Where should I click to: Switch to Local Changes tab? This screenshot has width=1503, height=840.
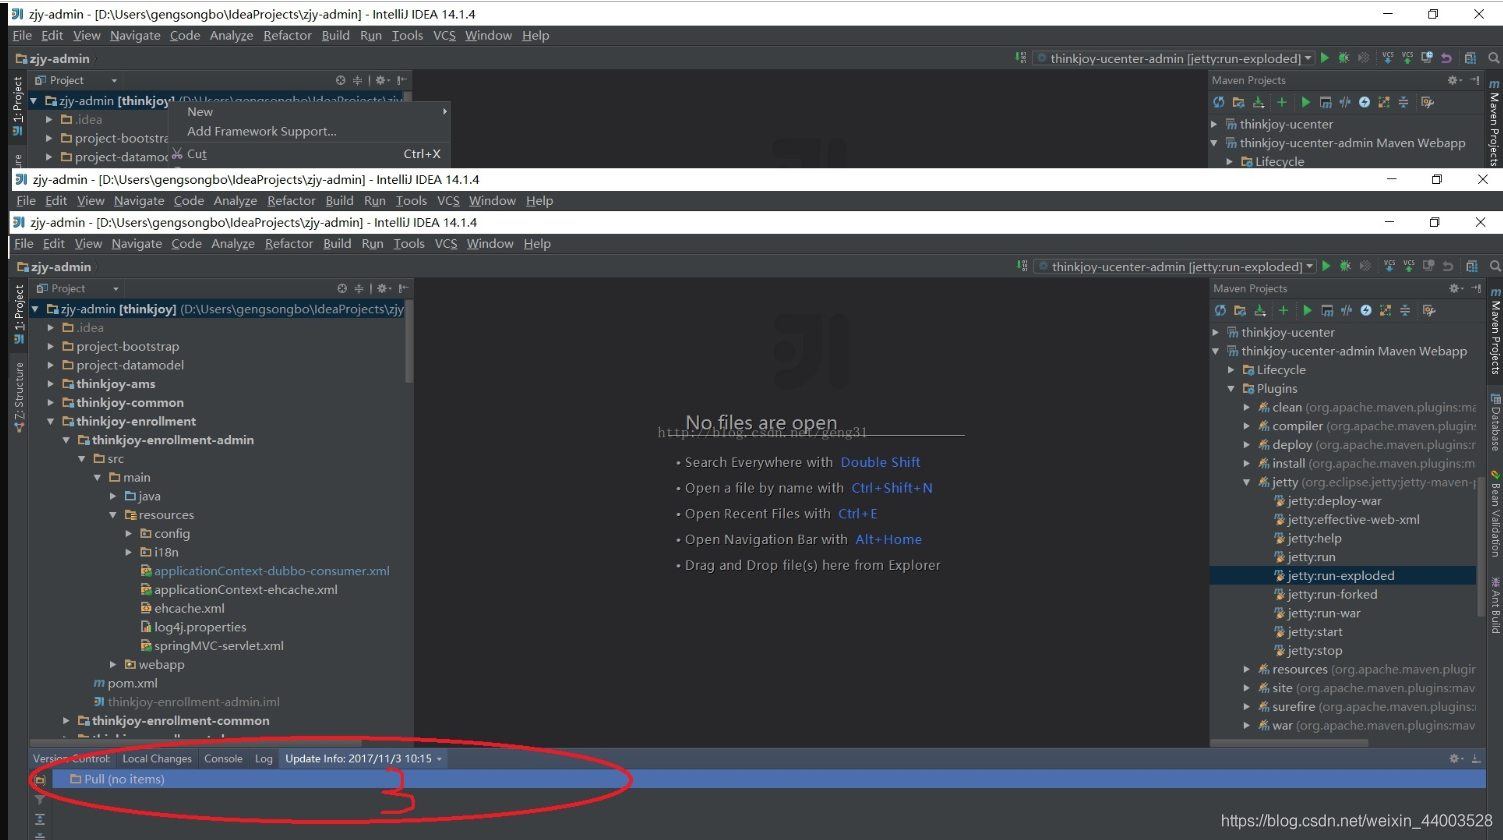(157, 758)
